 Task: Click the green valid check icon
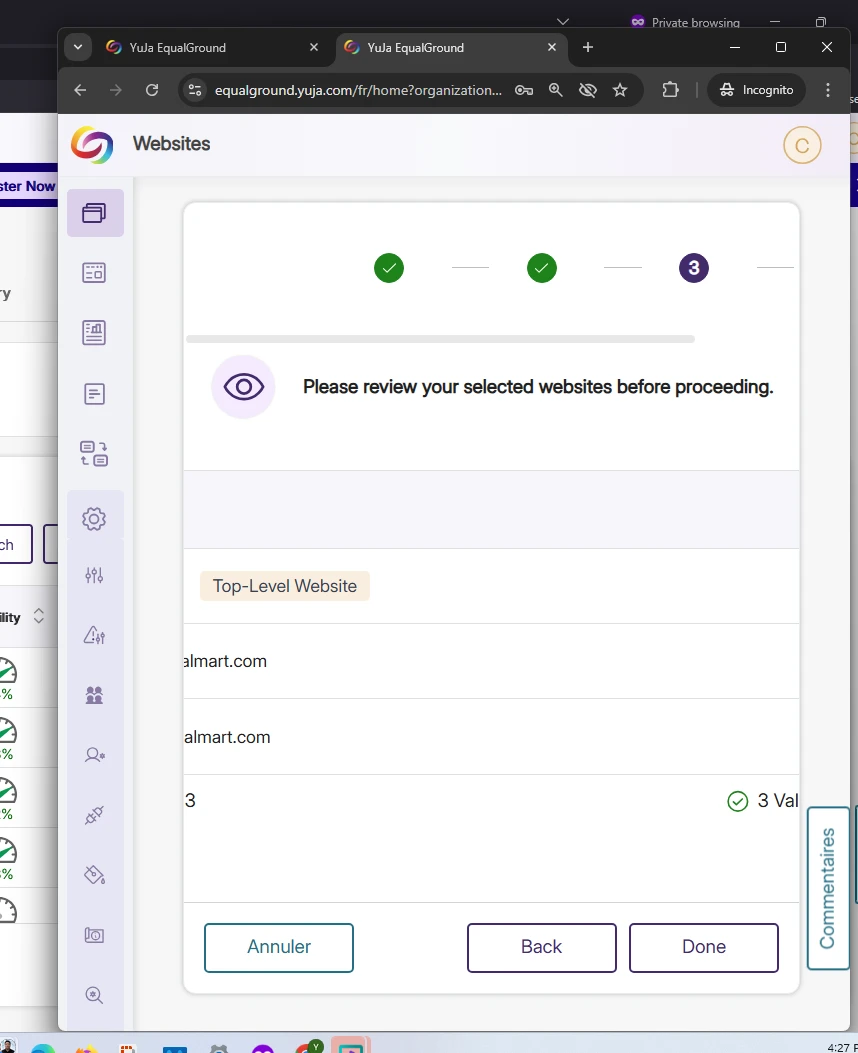737,801
